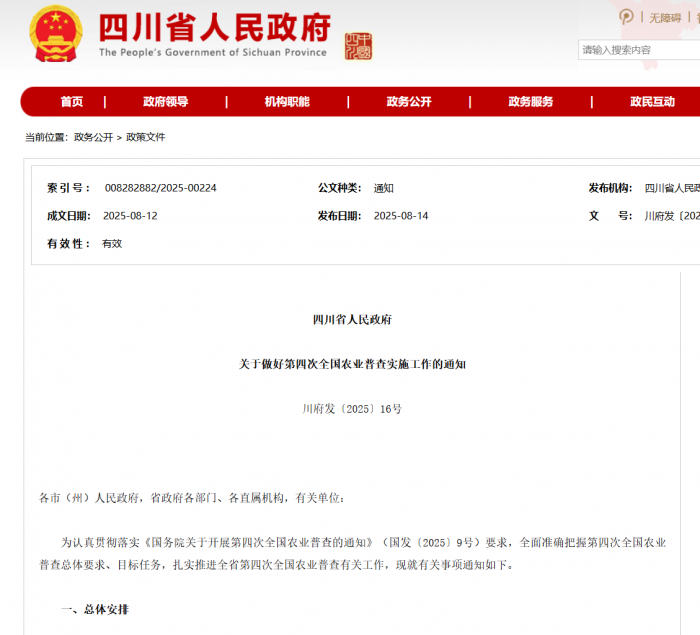Image resolution: width=700 pixels, height=635 pixels.
Task: Click the document type value 通知
Action: [x=383, y=188]
